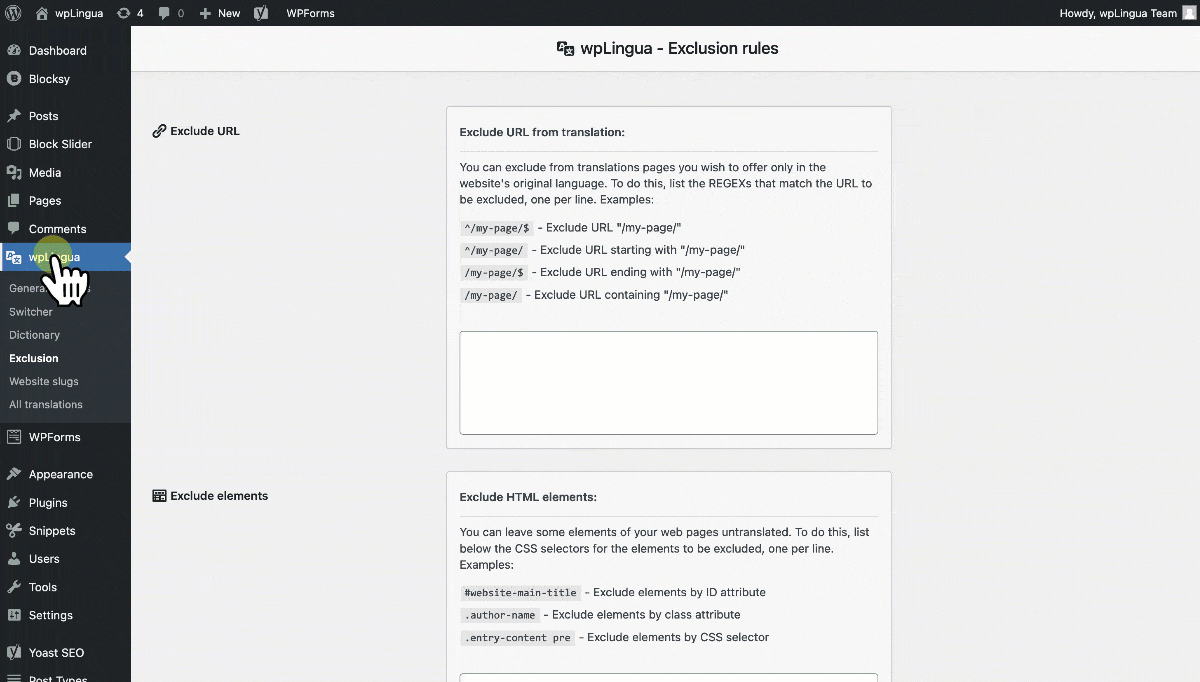The height and width of the screenshot is (682, 1200).
Task: Click the user avatar in admin bar
Action: pyautogui.click(x=1189, y=13)
